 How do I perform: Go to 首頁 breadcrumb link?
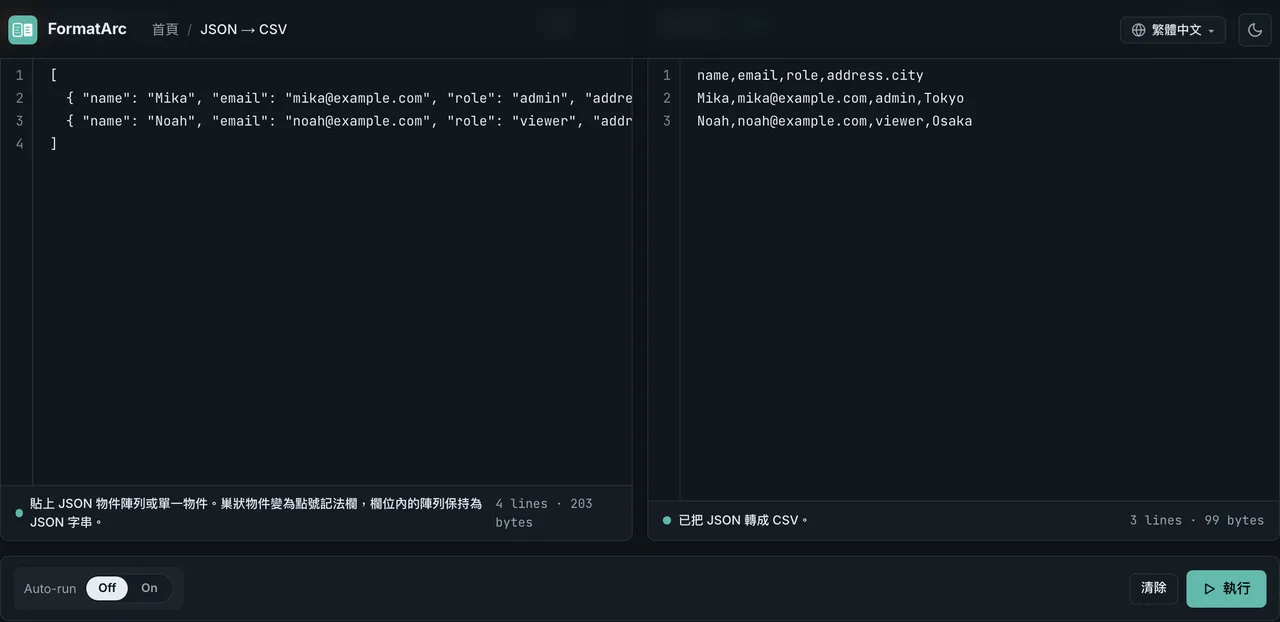click(x=165, y=29)
